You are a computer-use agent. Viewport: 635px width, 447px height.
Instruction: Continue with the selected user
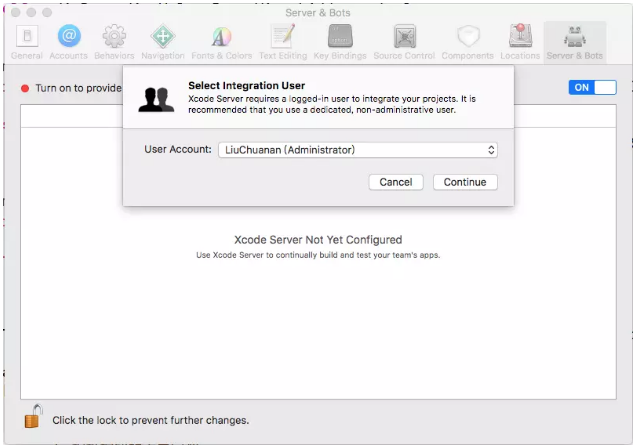click(465, 182)
